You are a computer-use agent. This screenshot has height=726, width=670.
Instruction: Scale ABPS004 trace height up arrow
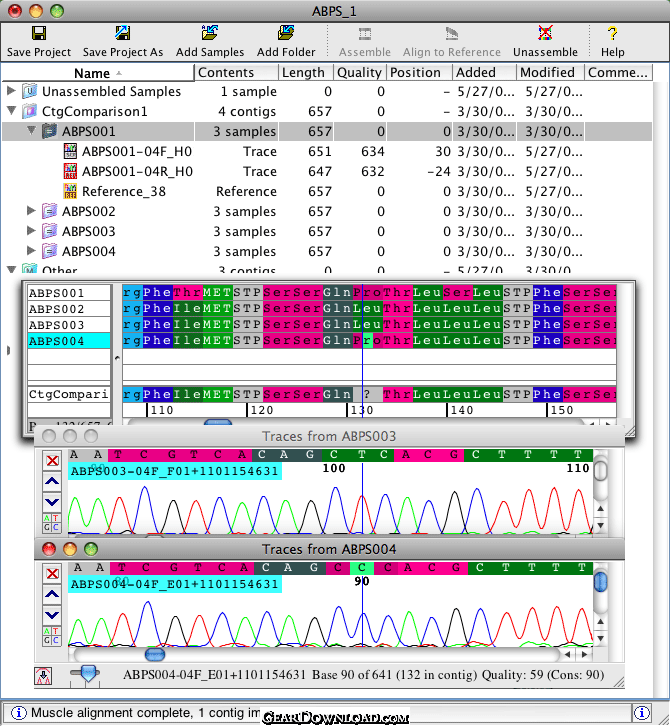click(x=601, y=621)
